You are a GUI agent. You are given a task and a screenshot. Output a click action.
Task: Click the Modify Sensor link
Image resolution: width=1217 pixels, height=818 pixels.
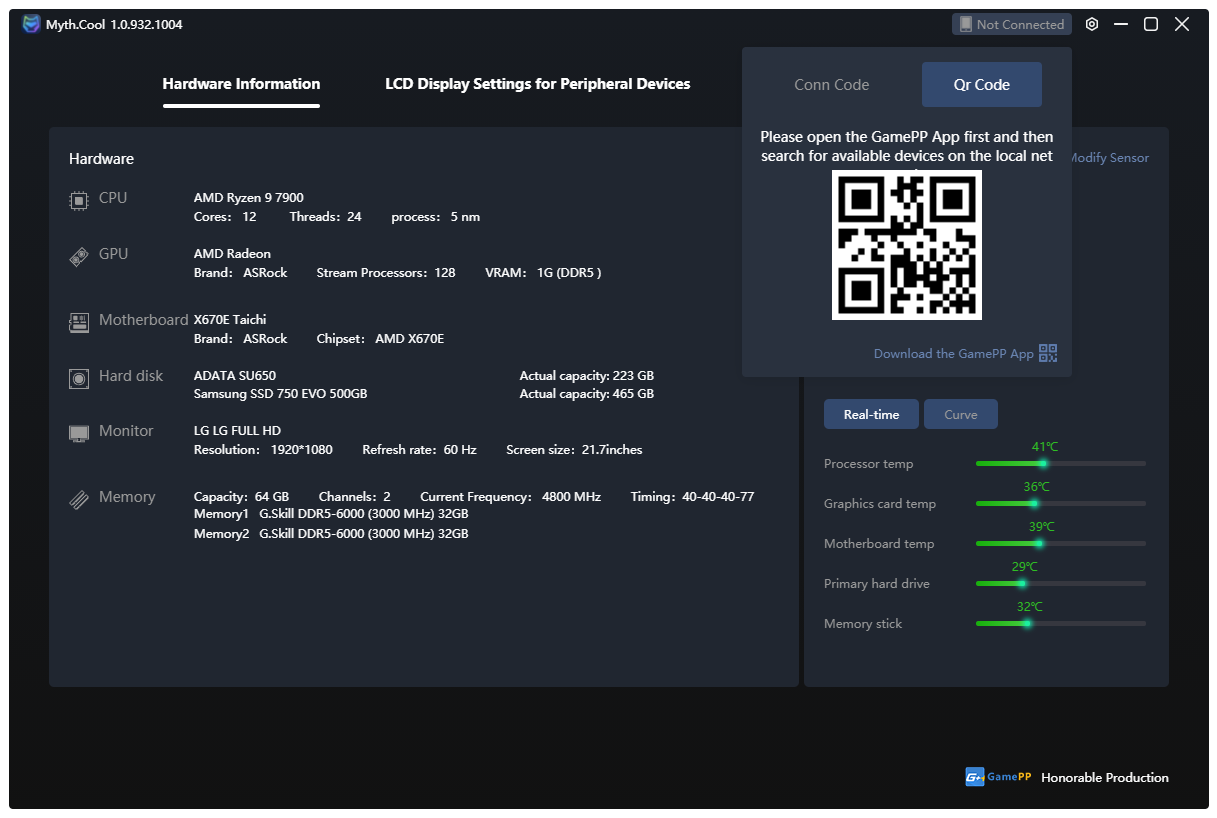[x=1109, y=158]
